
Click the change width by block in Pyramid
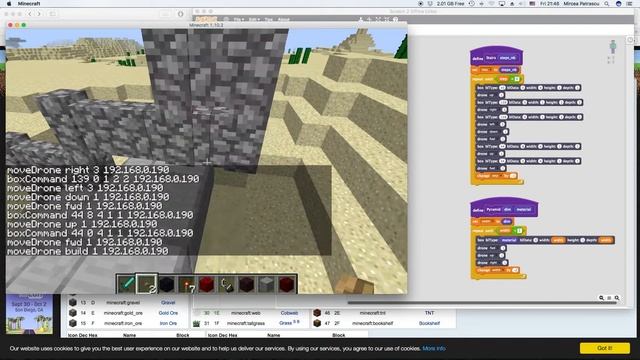point(498,270)
